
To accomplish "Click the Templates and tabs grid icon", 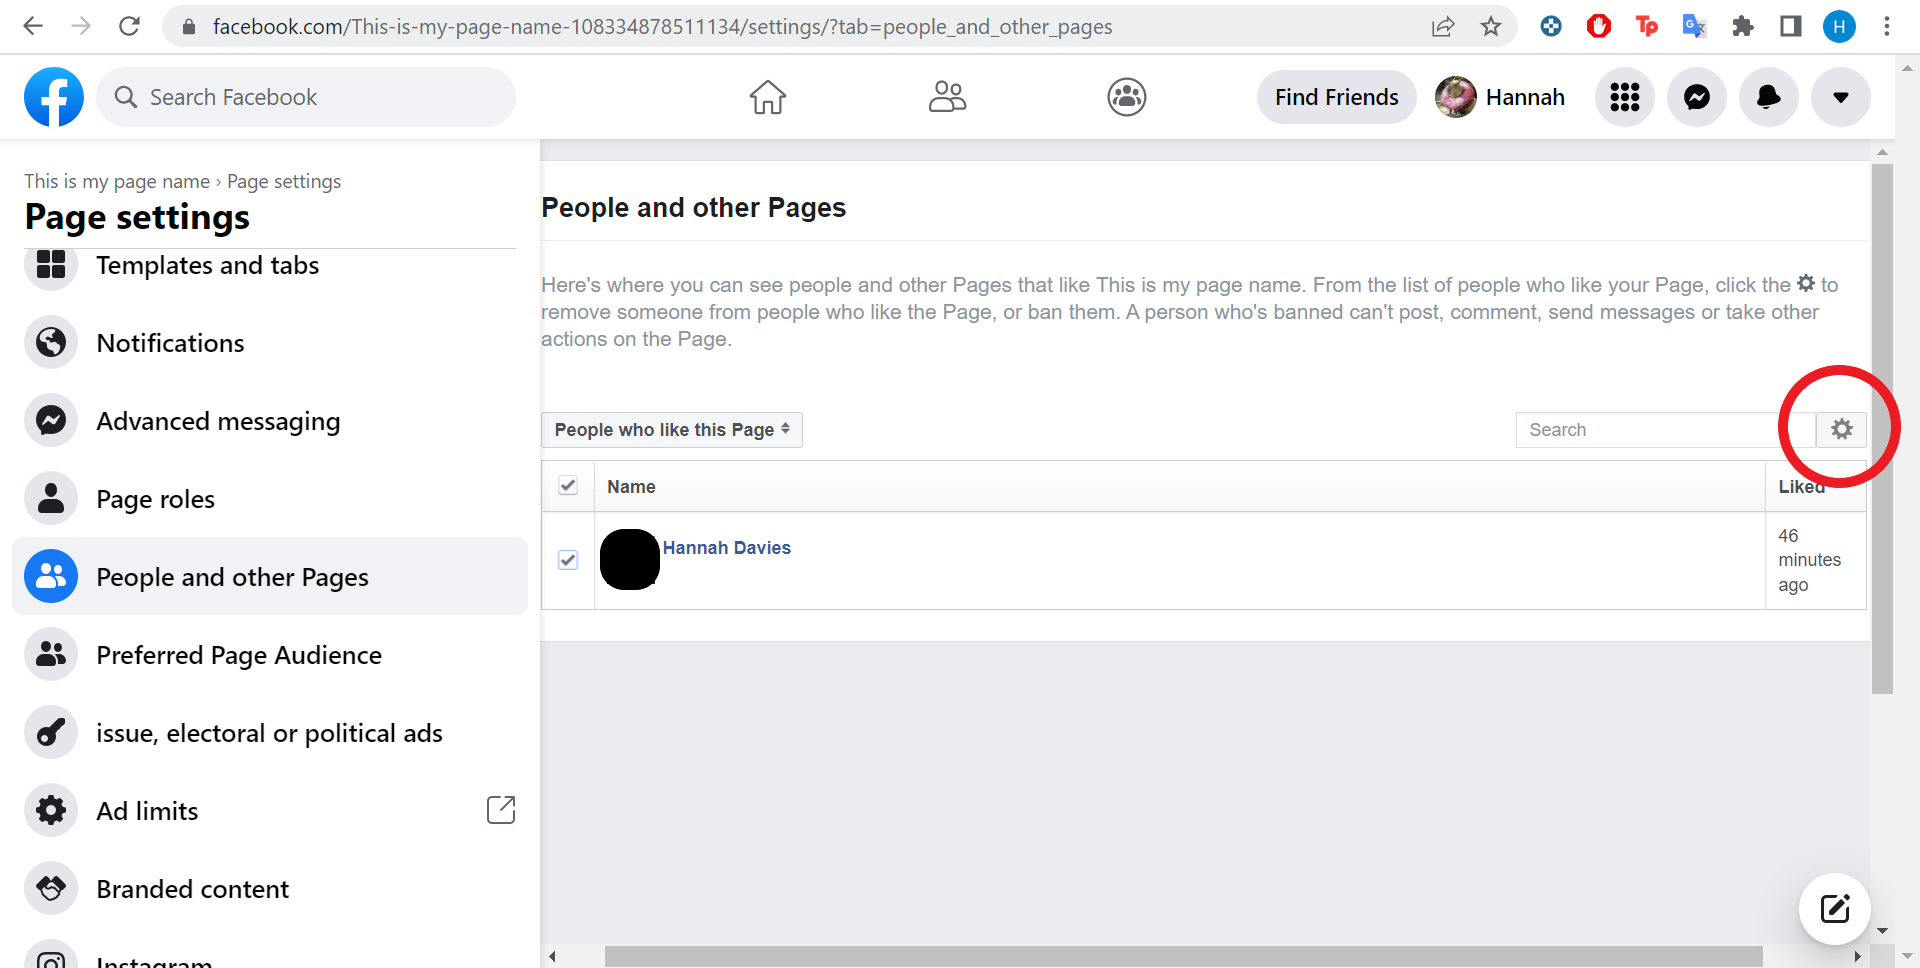I will tap(51, 265).
